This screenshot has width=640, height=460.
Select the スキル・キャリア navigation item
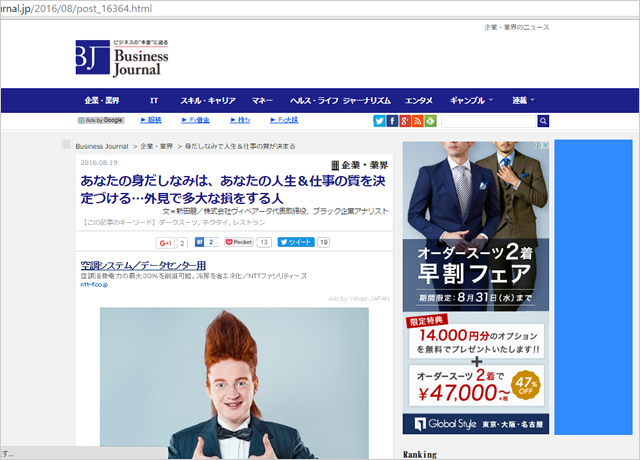207,101
